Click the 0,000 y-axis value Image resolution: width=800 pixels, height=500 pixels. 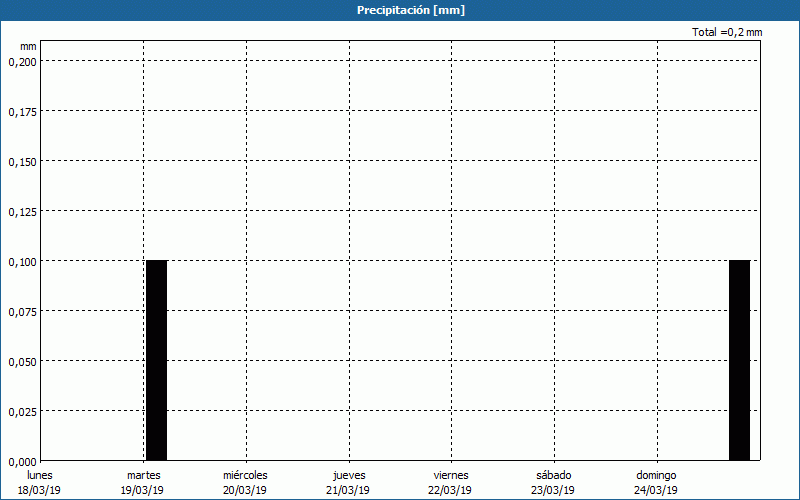23,462
